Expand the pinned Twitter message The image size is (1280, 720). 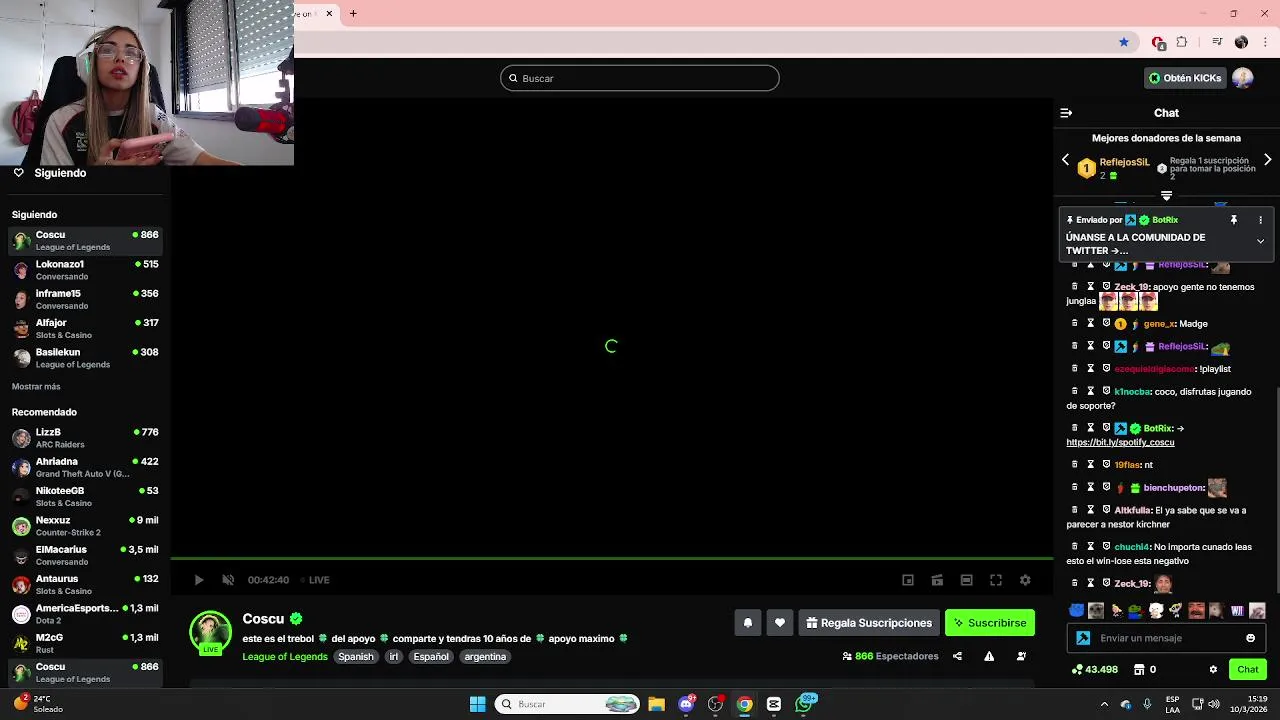point(1260,241)
